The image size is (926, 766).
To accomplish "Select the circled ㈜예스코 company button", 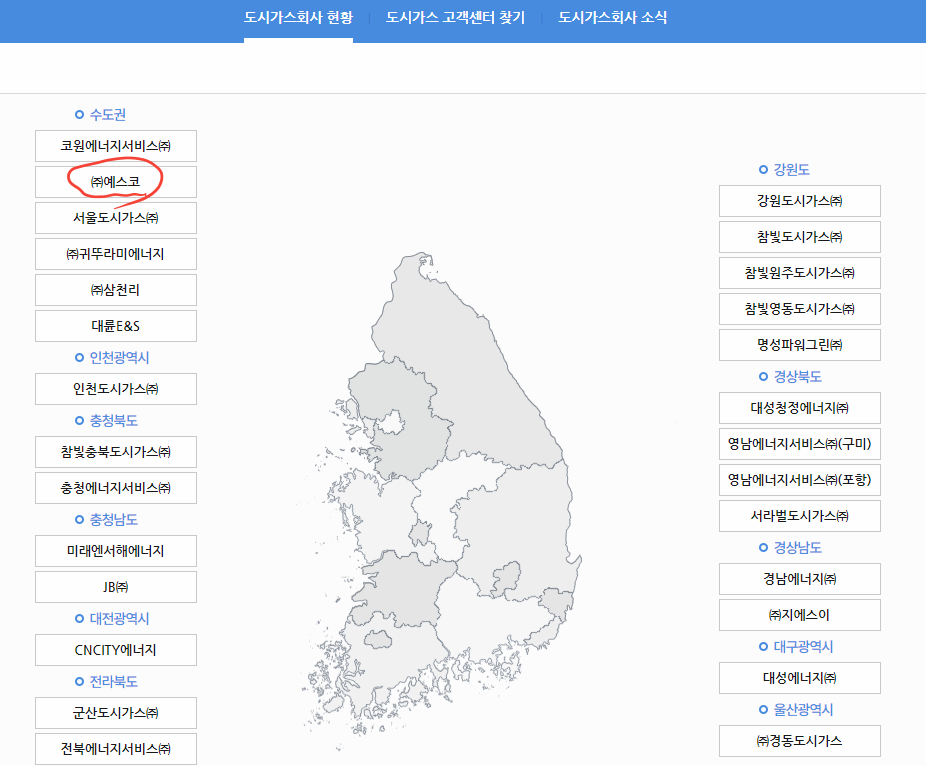I will click(115, 182).
